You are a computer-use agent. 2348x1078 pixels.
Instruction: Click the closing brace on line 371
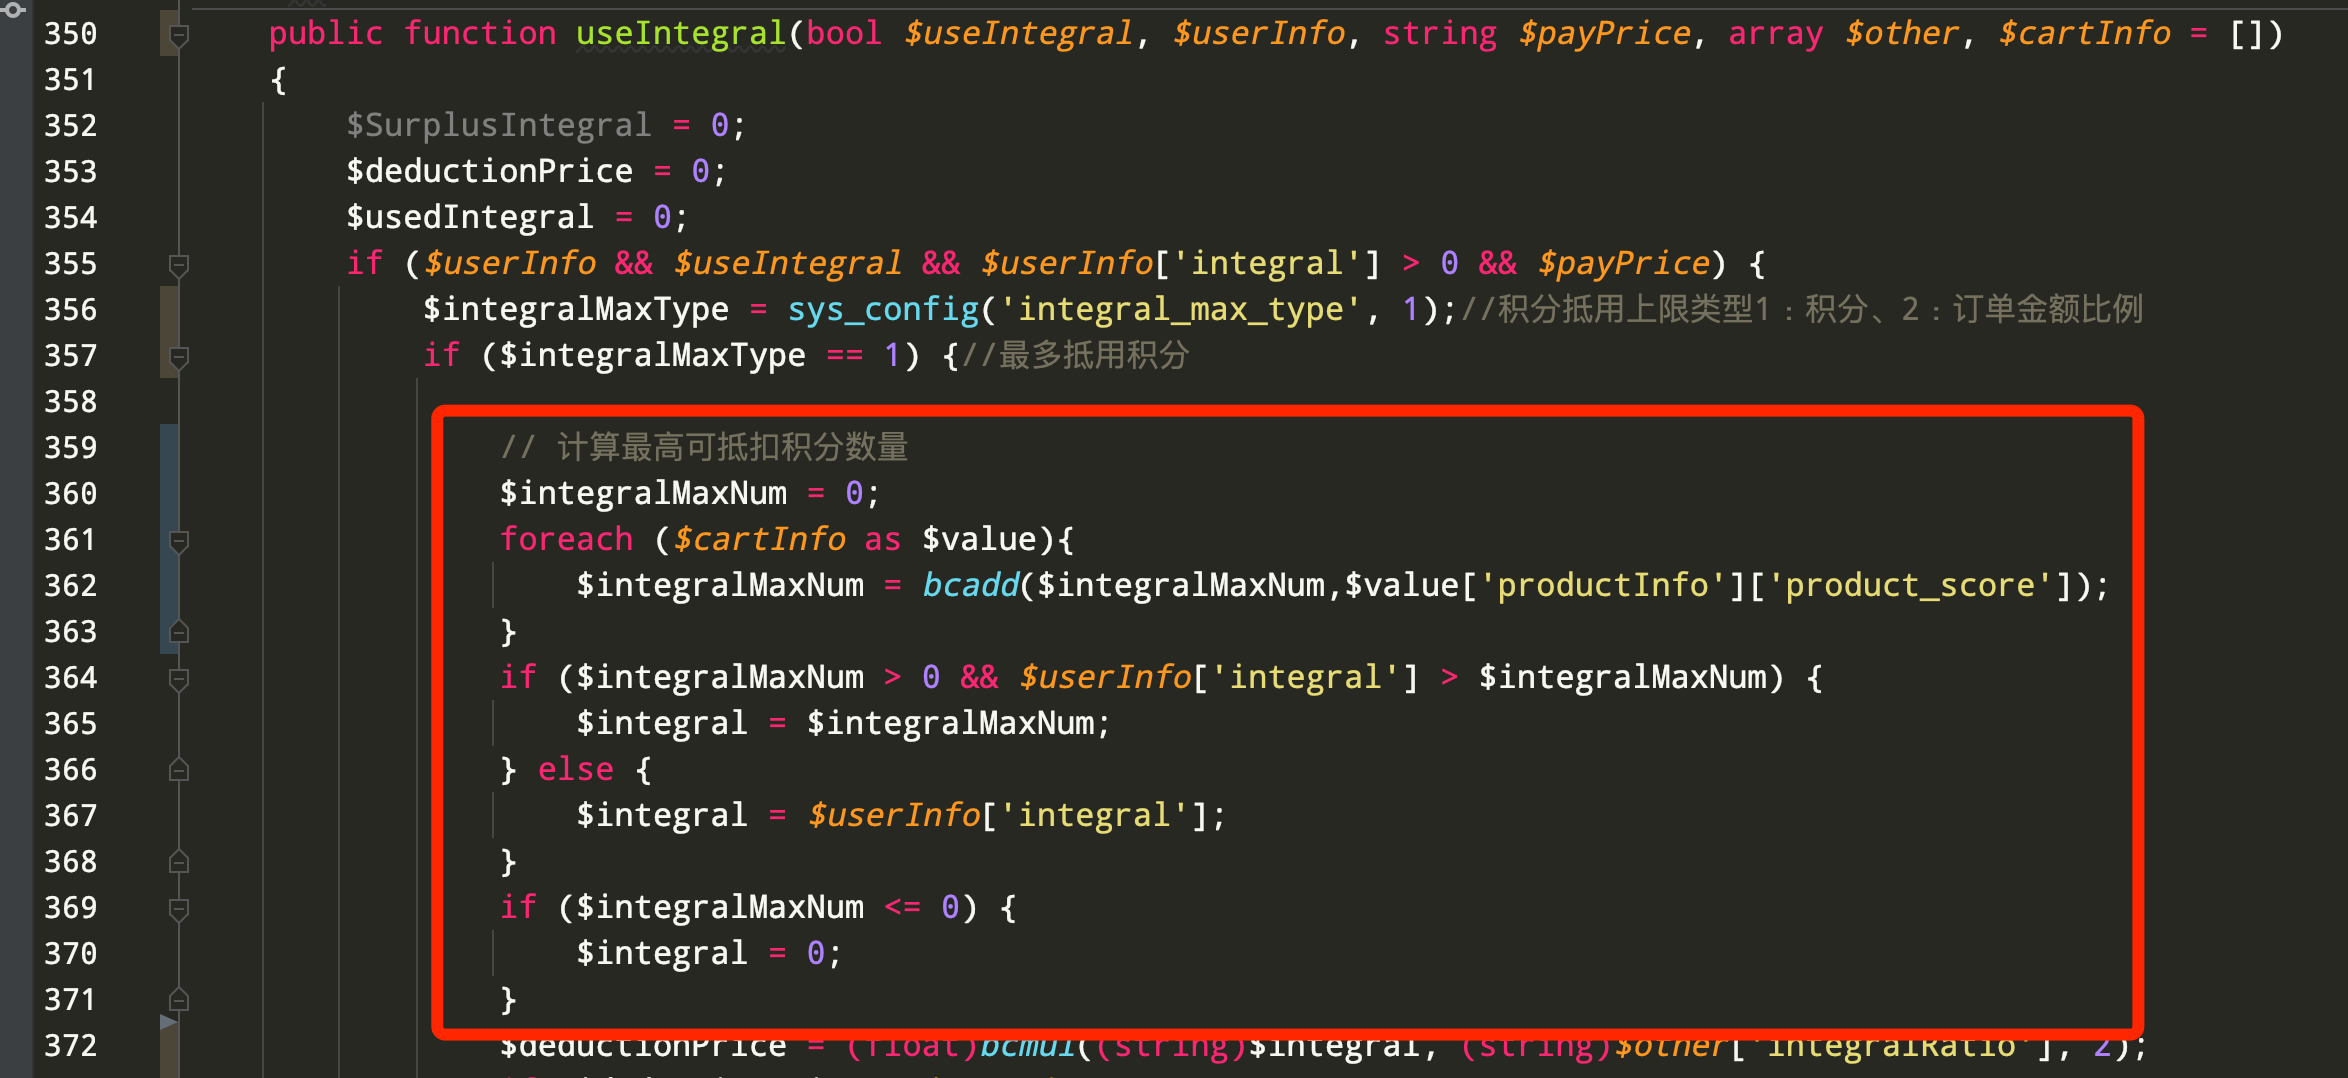(x=508, y=1000)
